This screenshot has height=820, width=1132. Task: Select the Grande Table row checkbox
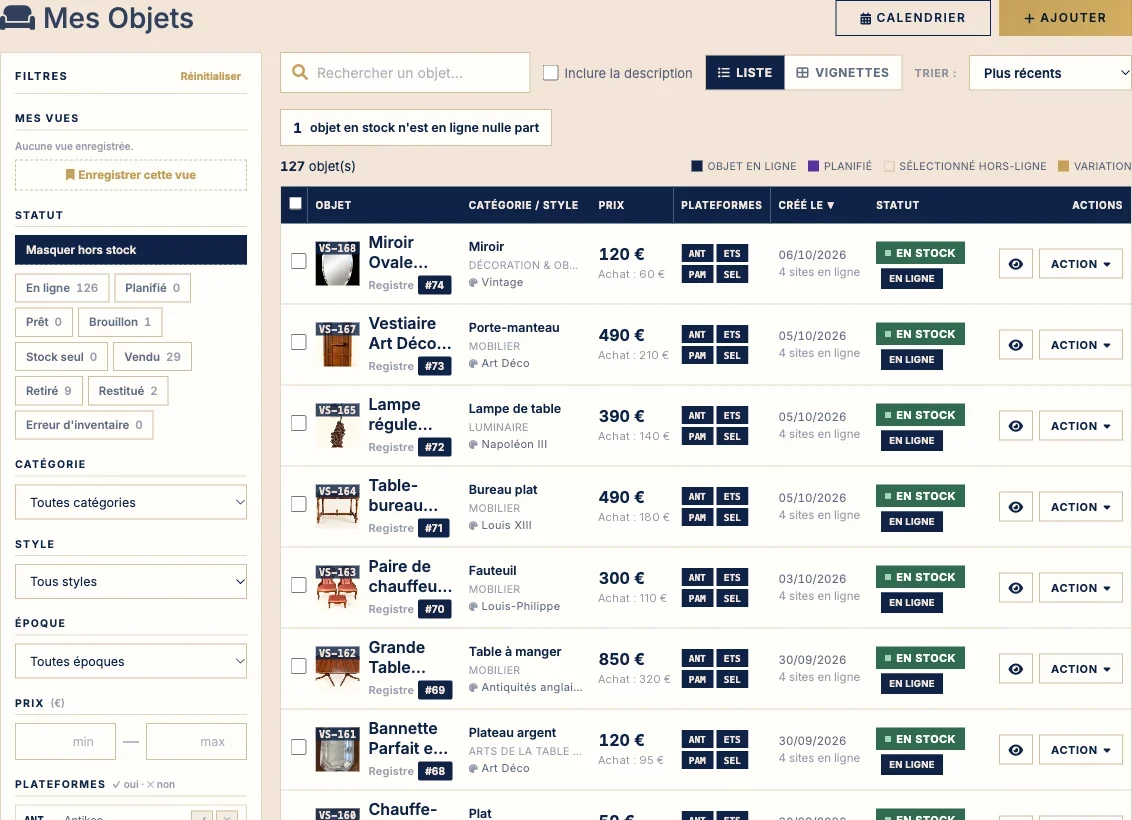click(x=298, y=666)
